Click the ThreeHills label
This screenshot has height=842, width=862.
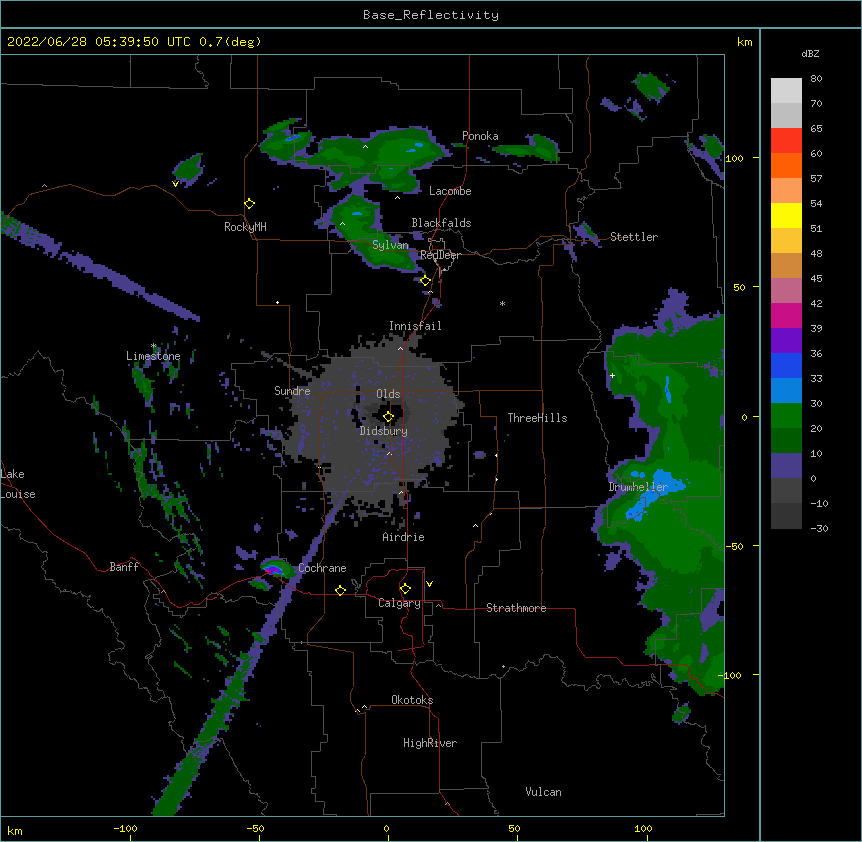click(x=537, y=418)
